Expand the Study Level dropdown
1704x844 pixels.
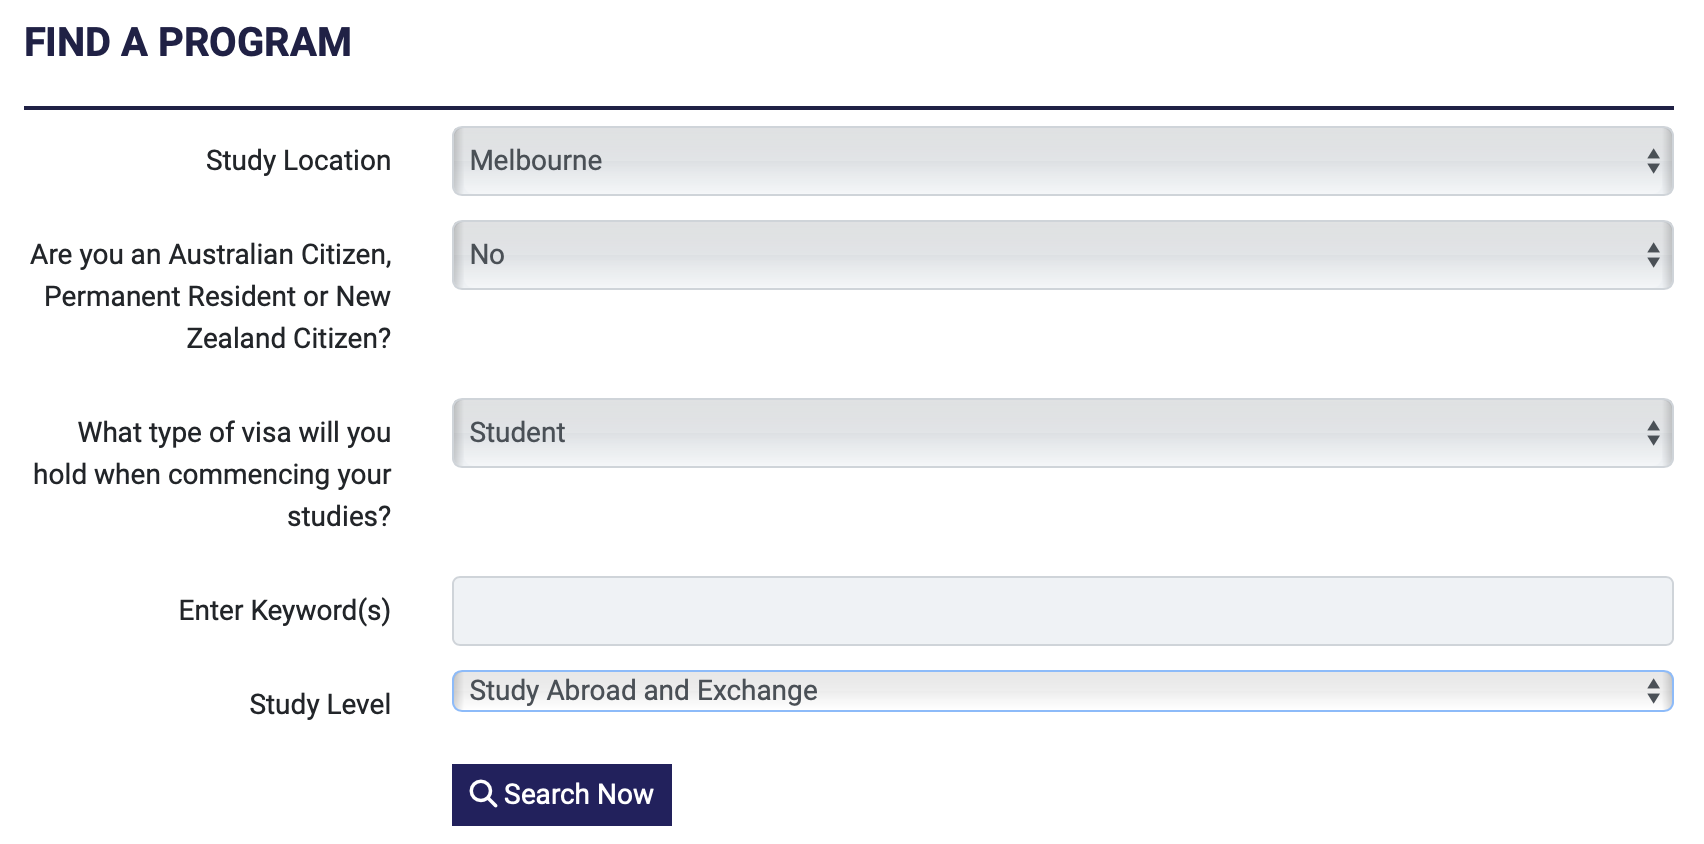point(1060,691)
